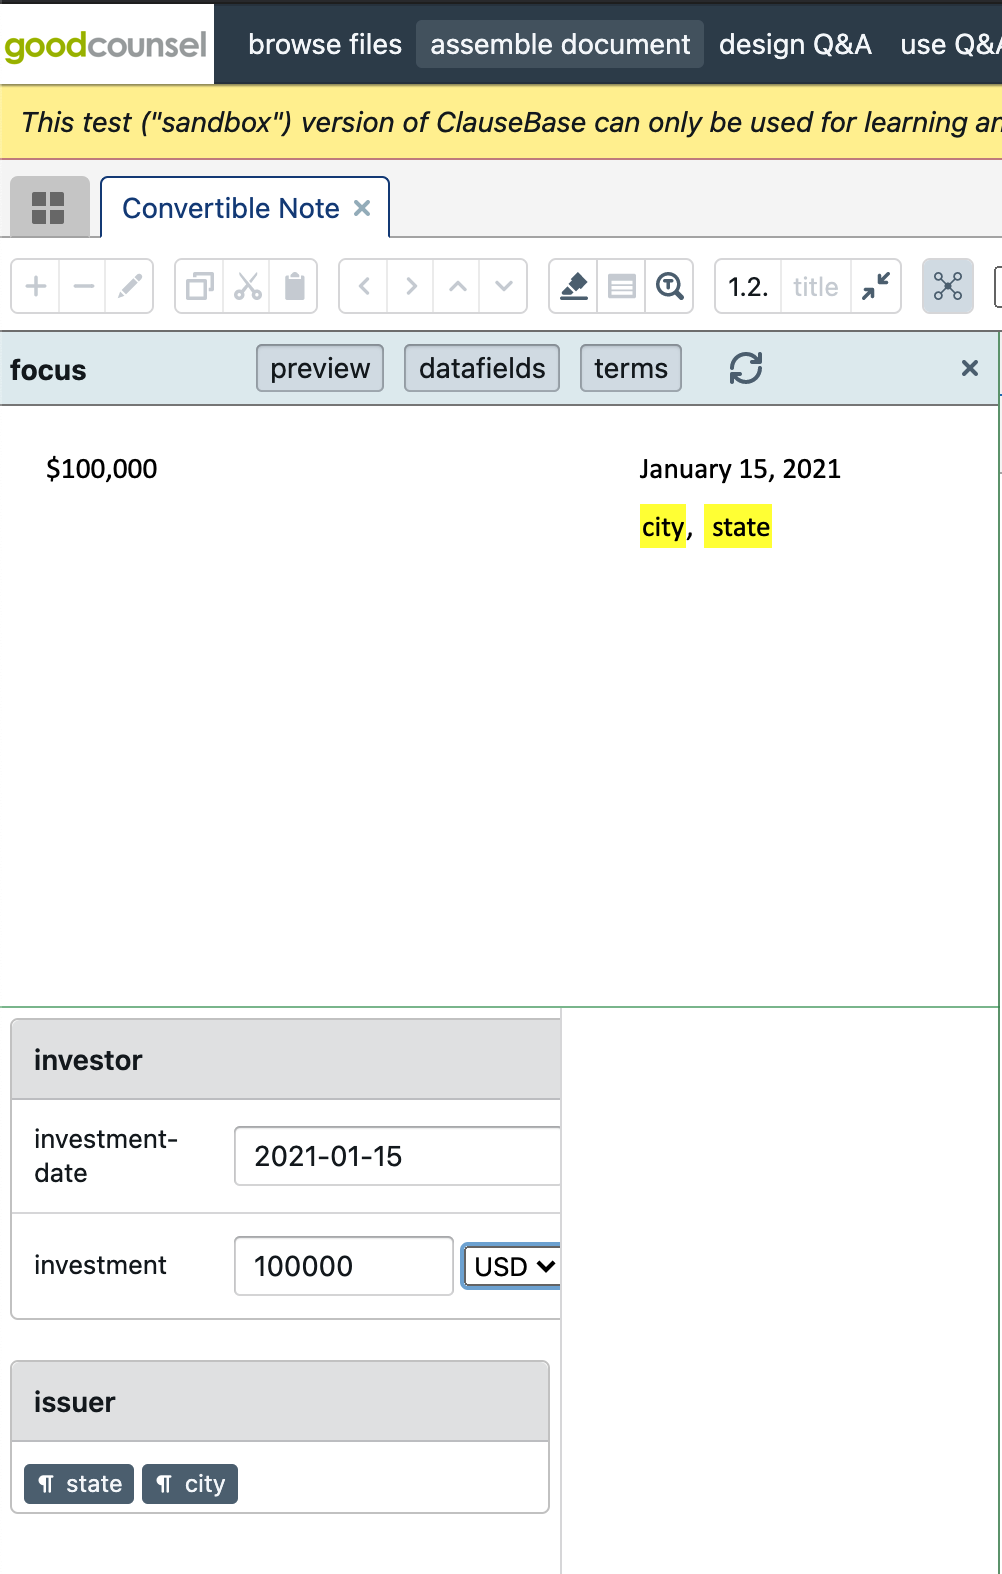Click the terms button

pyautogui.click(x=631, y=368)
